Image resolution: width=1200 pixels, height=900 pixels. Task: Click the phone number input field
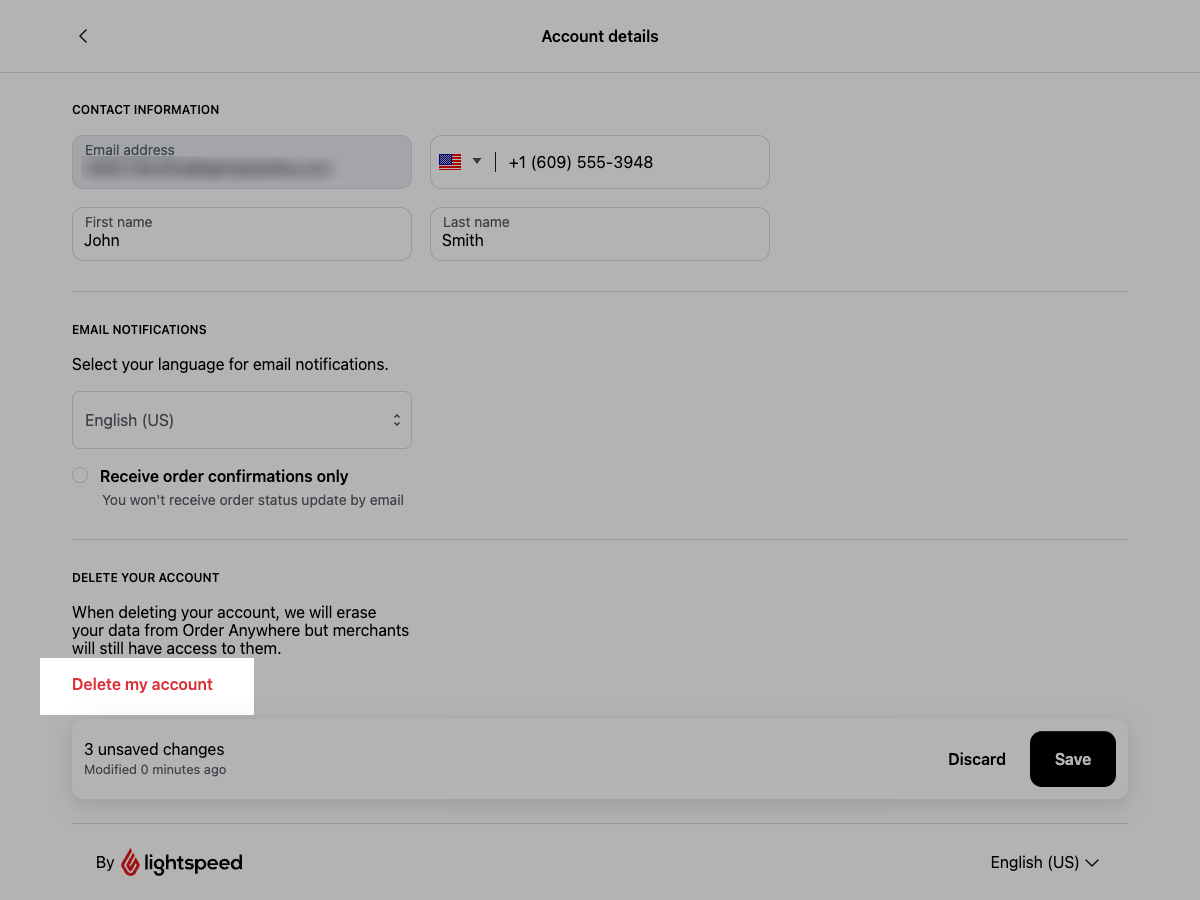tap(630, 161)
